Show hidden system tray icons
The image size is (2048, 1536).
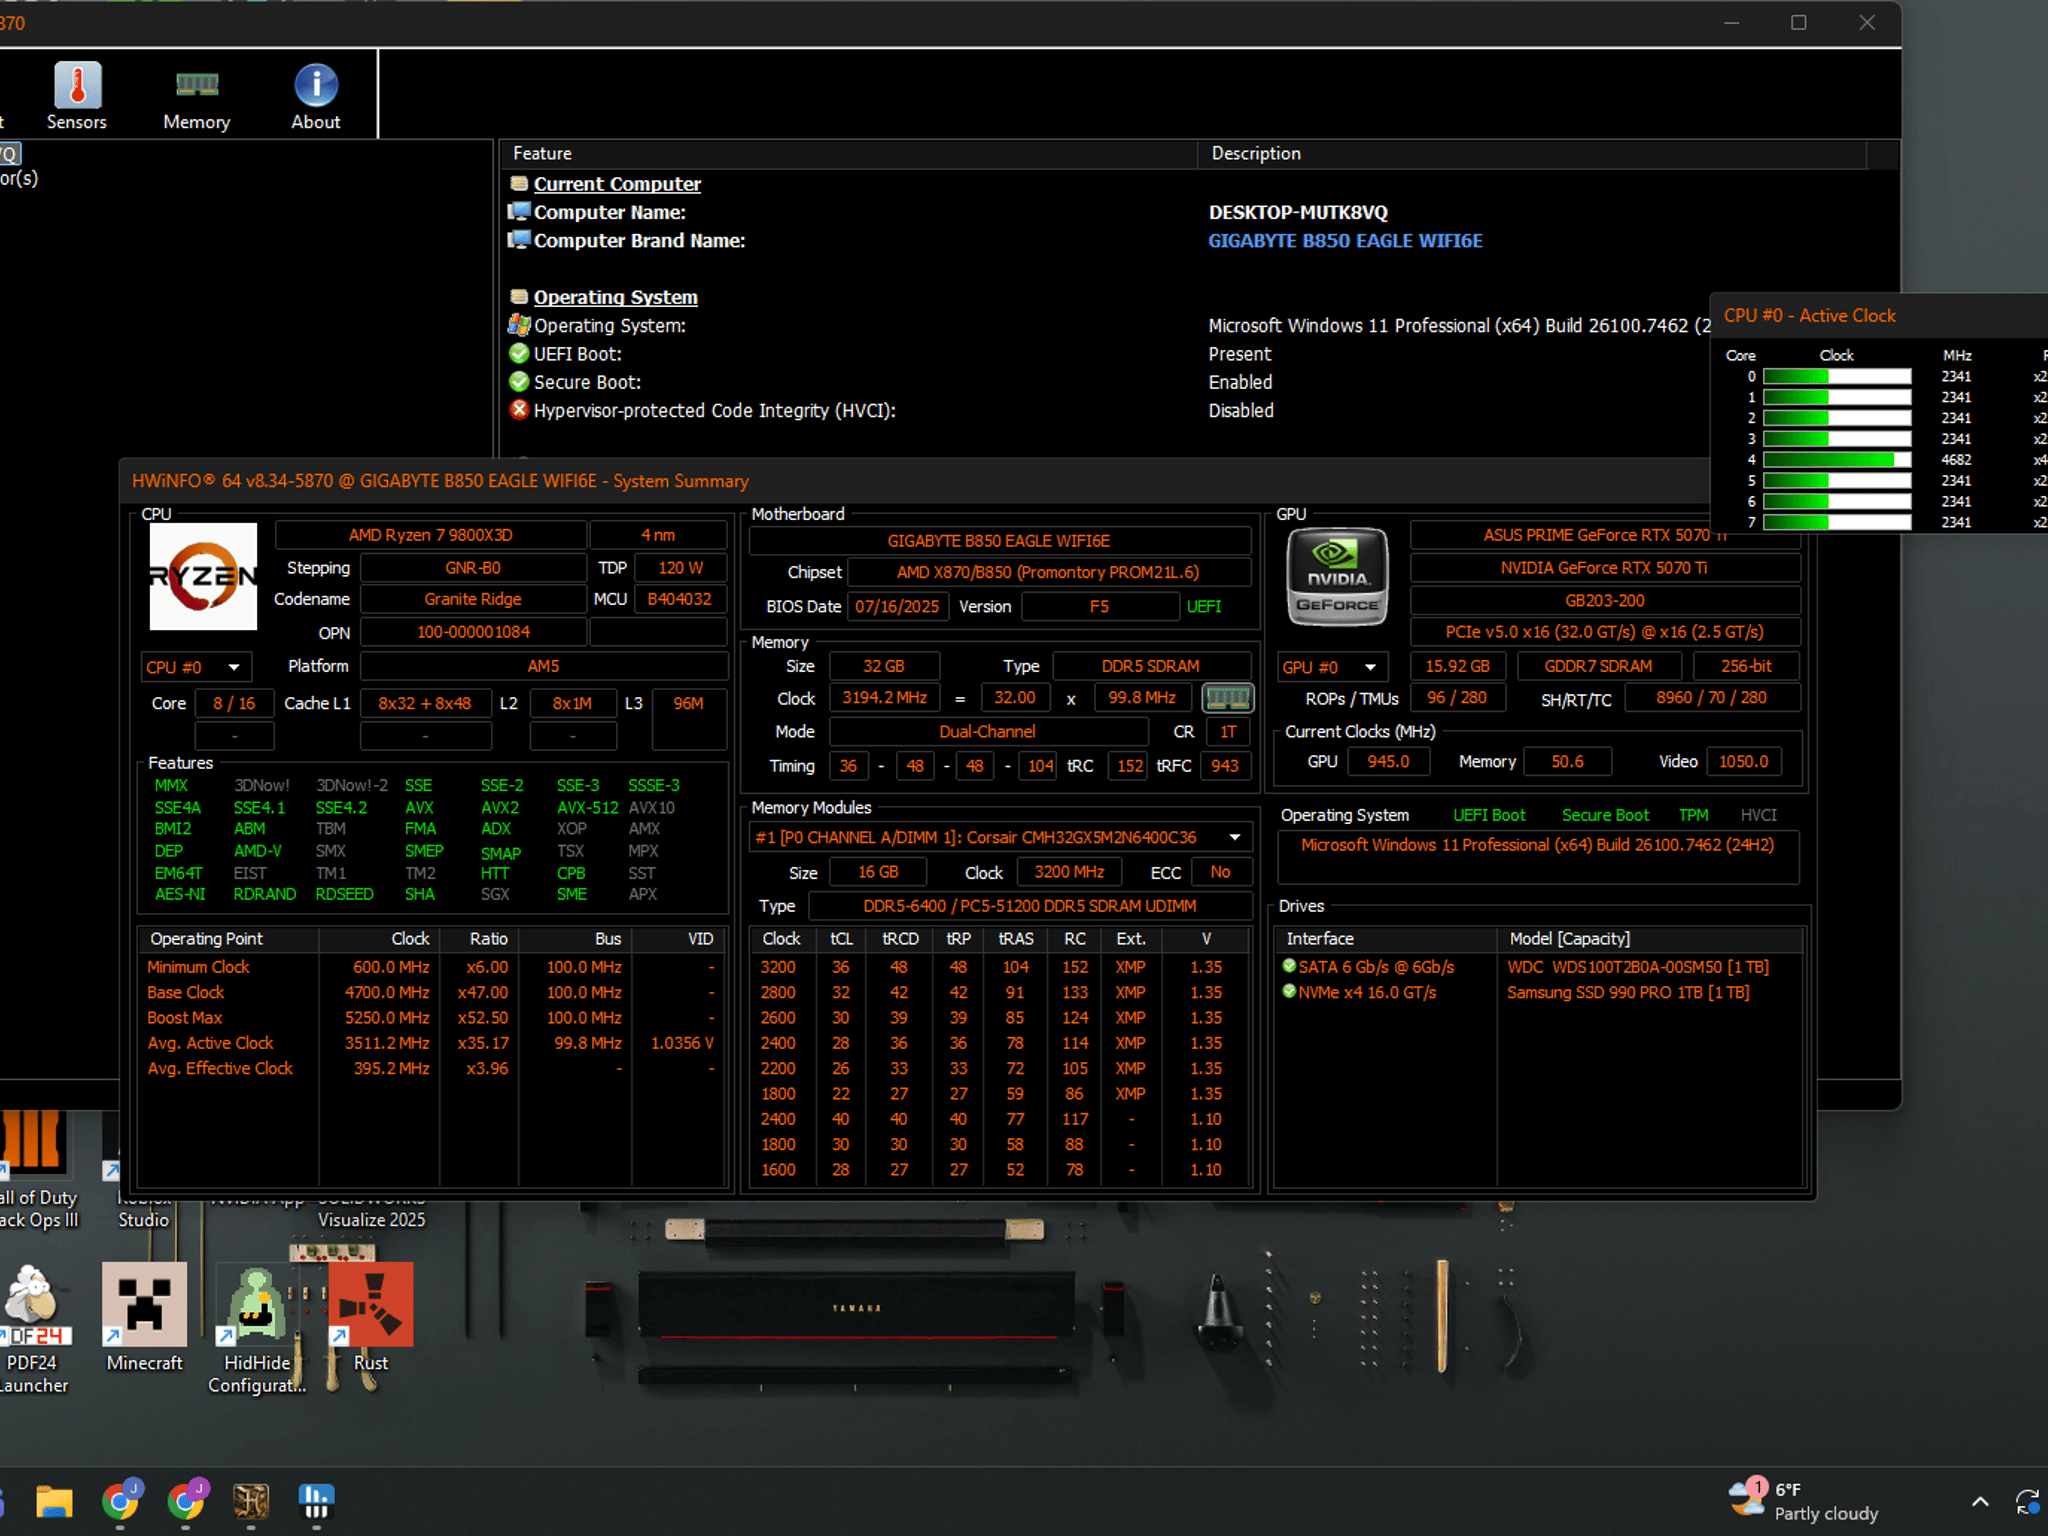coord(1979,1501)
